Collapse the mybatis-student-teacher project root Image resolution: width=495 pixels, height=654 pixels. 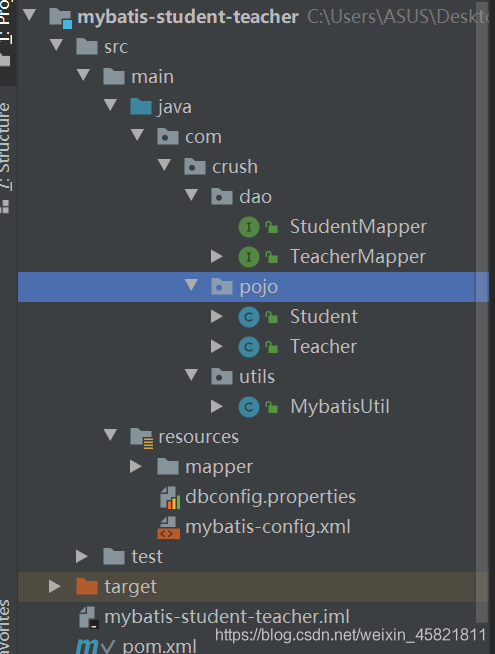(x=30, y=15)
